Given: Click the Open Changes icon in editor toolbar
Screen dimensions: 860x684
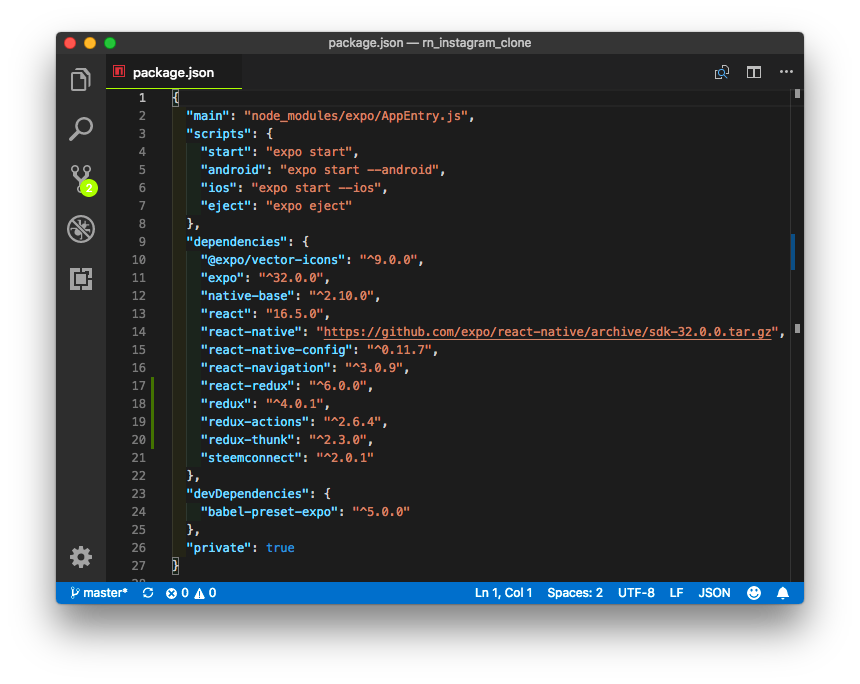Looking at the screenshot, I should [722, 72].
